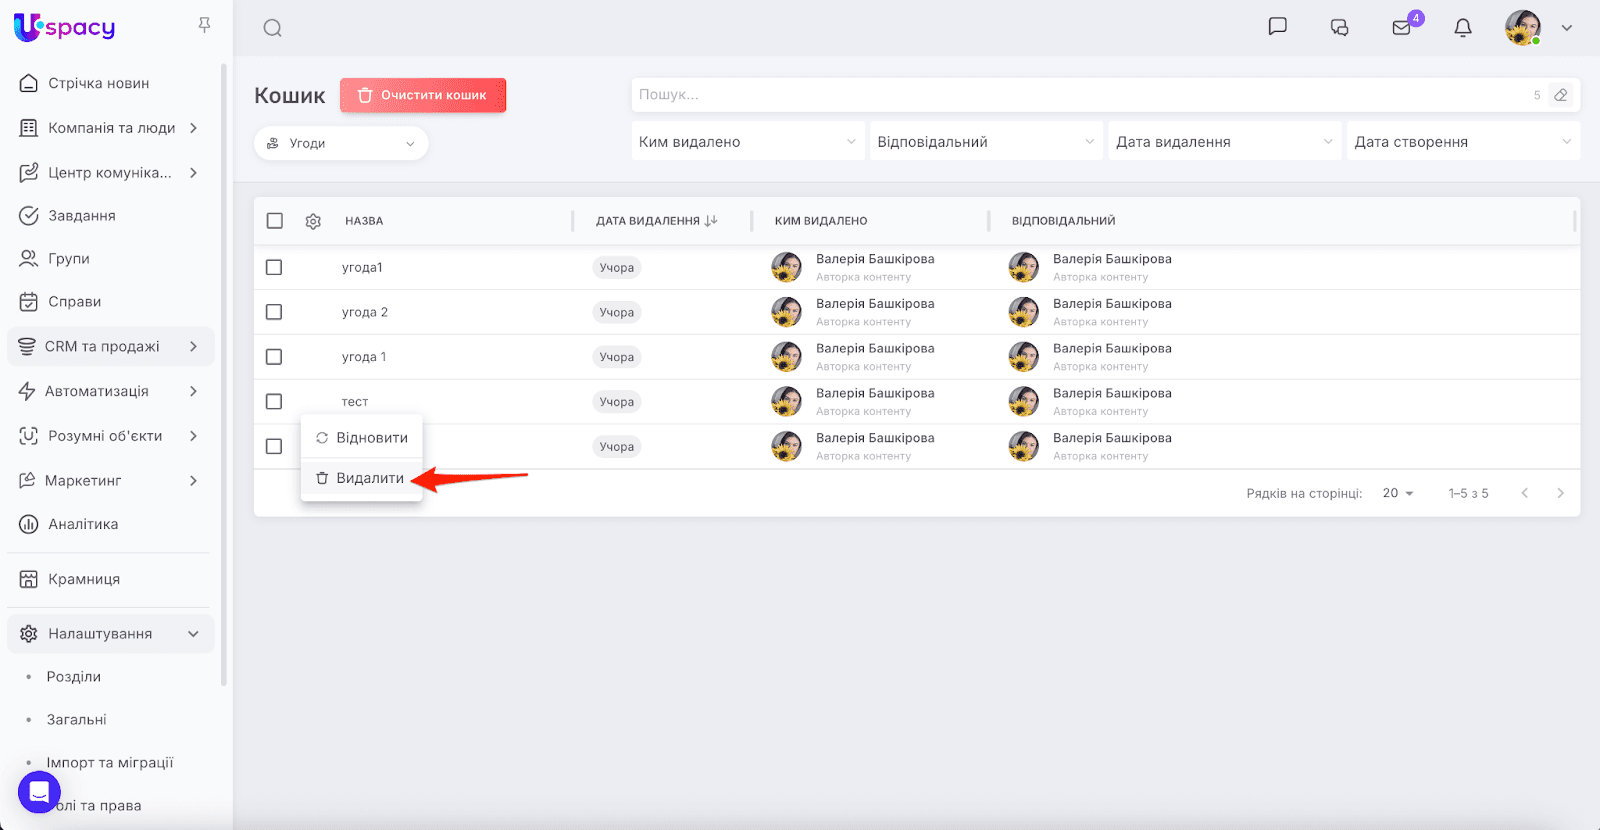The width and height of the screenshot is (1600, 830).
Task: Open the single chat message icon
Action: click(x=1277, y=27)
